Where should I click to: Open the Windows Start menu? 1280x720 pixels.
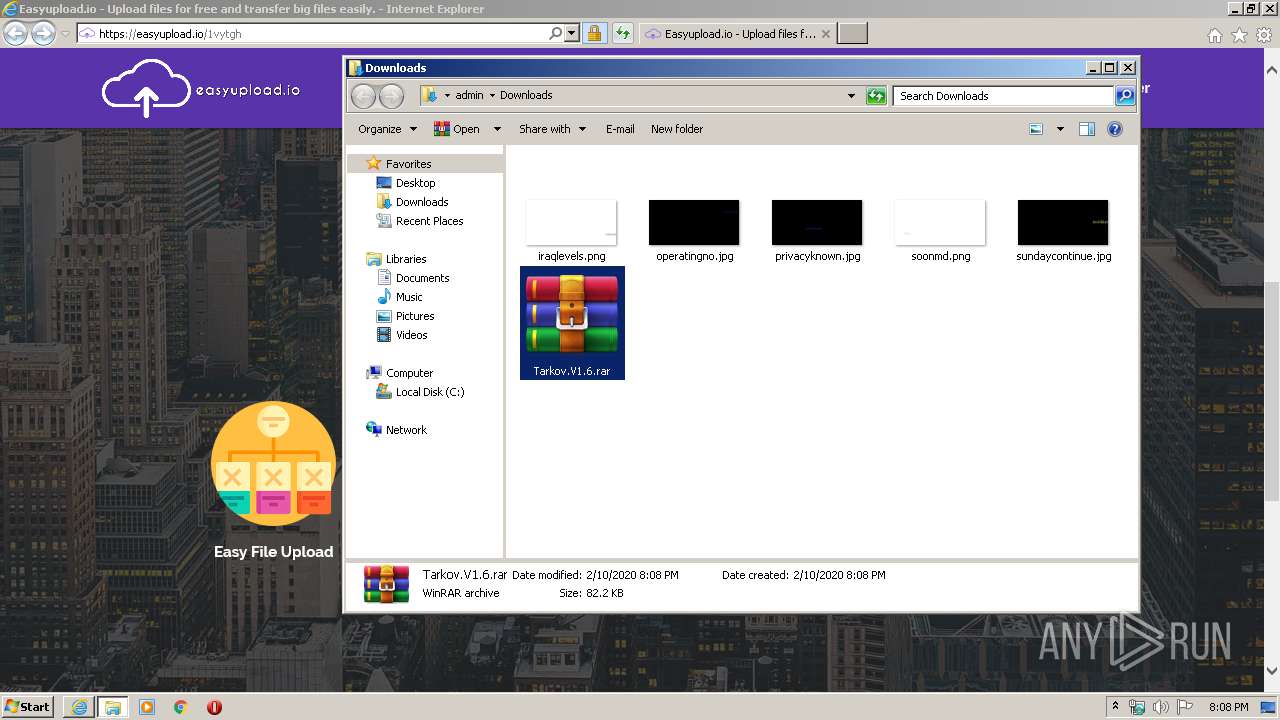point(28,706)
